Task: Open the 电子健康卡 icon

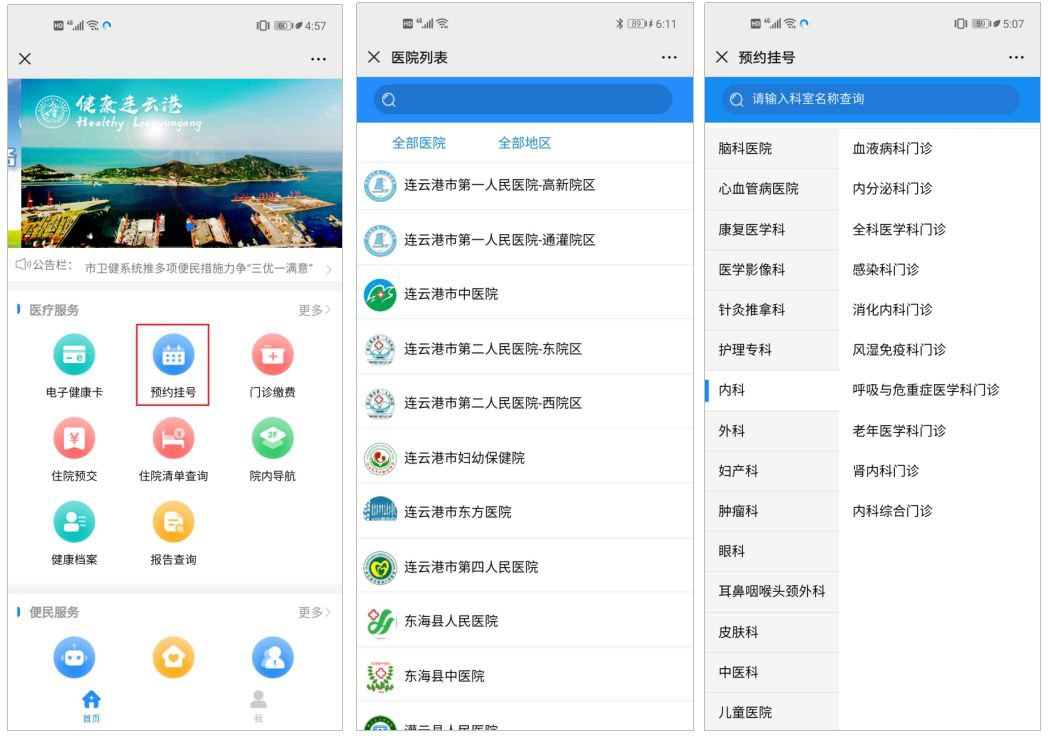Action: click(x=74, y=354)
